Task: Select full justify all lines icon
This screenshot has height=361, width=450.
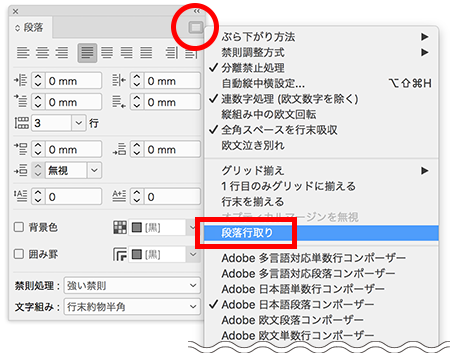Action: [x=146, y=53]
